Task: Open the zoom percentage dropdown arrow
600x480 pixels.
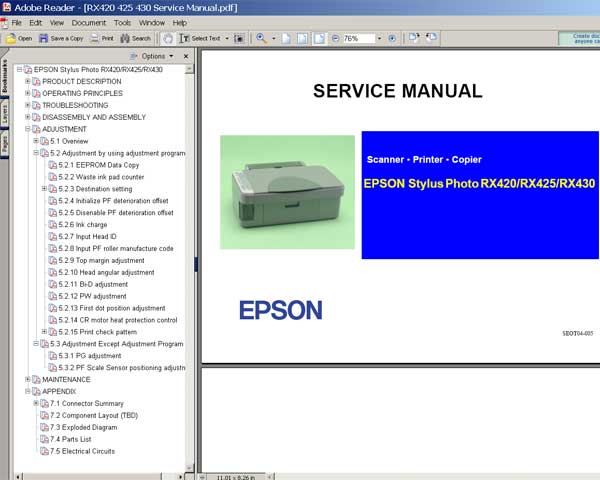Action: [x=379, y=38]
